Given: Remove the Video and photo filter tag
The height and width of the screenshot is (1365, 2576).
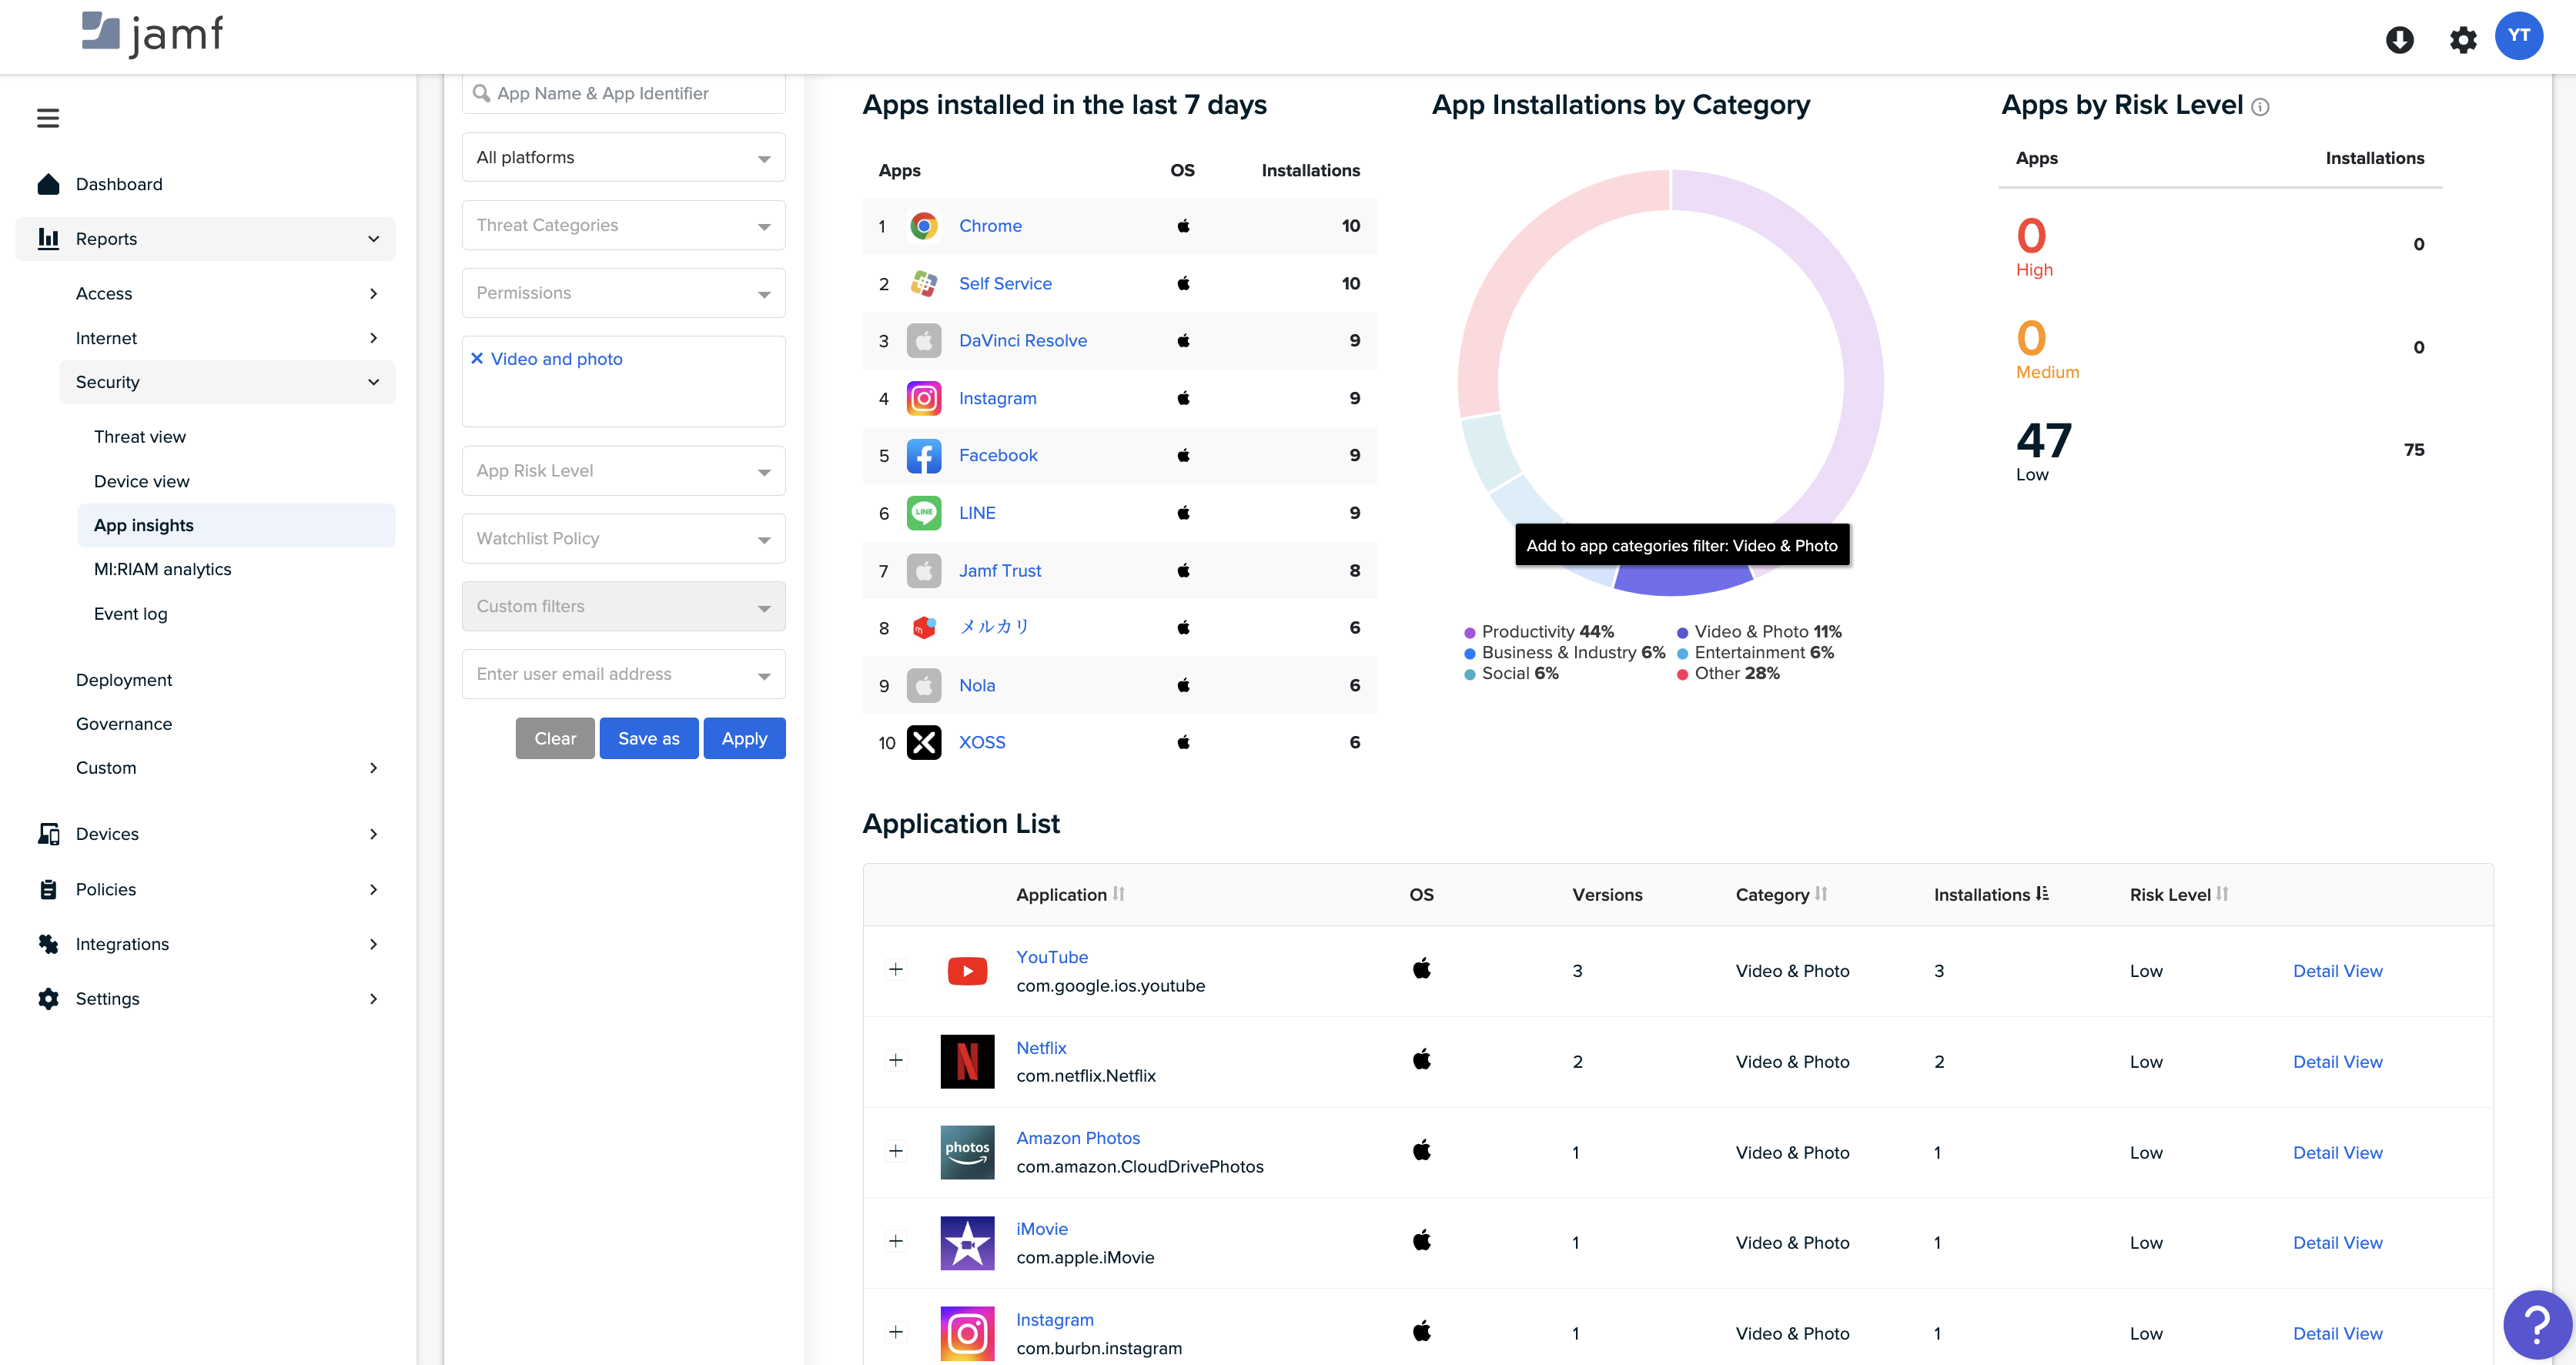Looking at the screenshot, I should [x=477, y=358].
